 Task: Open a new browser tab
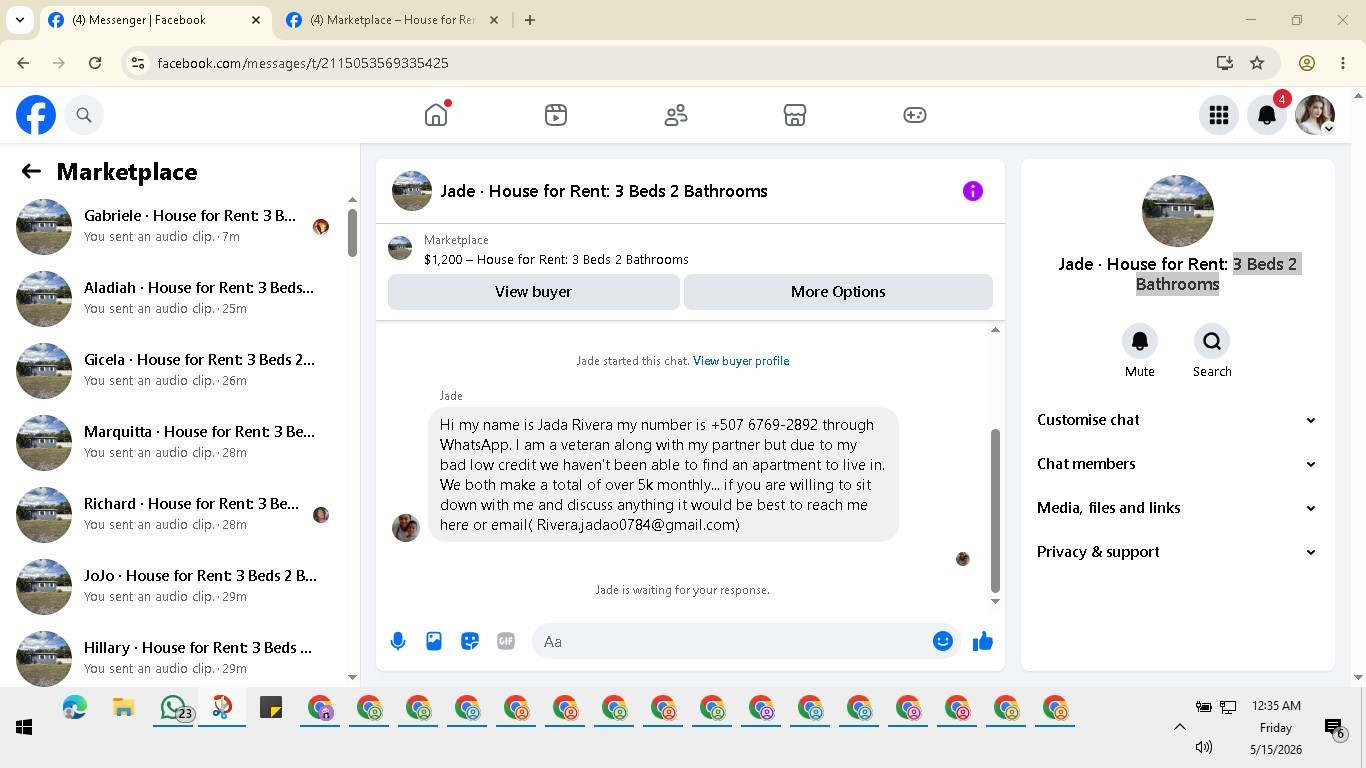point(530,20)
